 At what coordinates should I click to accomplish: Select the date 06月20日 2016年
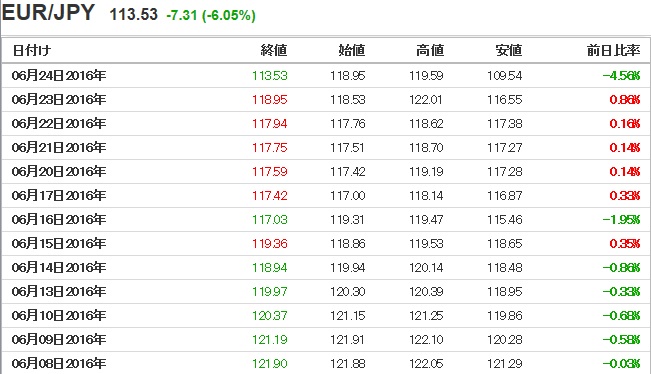[x=59, y=171]
